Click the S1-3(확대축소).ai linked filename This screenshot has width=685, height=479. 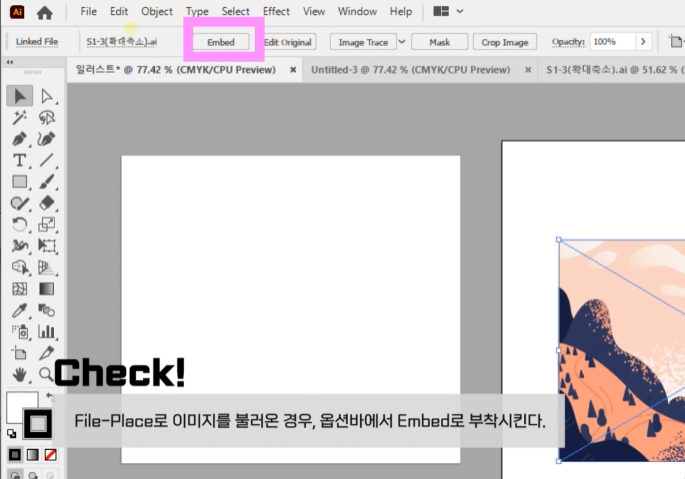[122, 42]
